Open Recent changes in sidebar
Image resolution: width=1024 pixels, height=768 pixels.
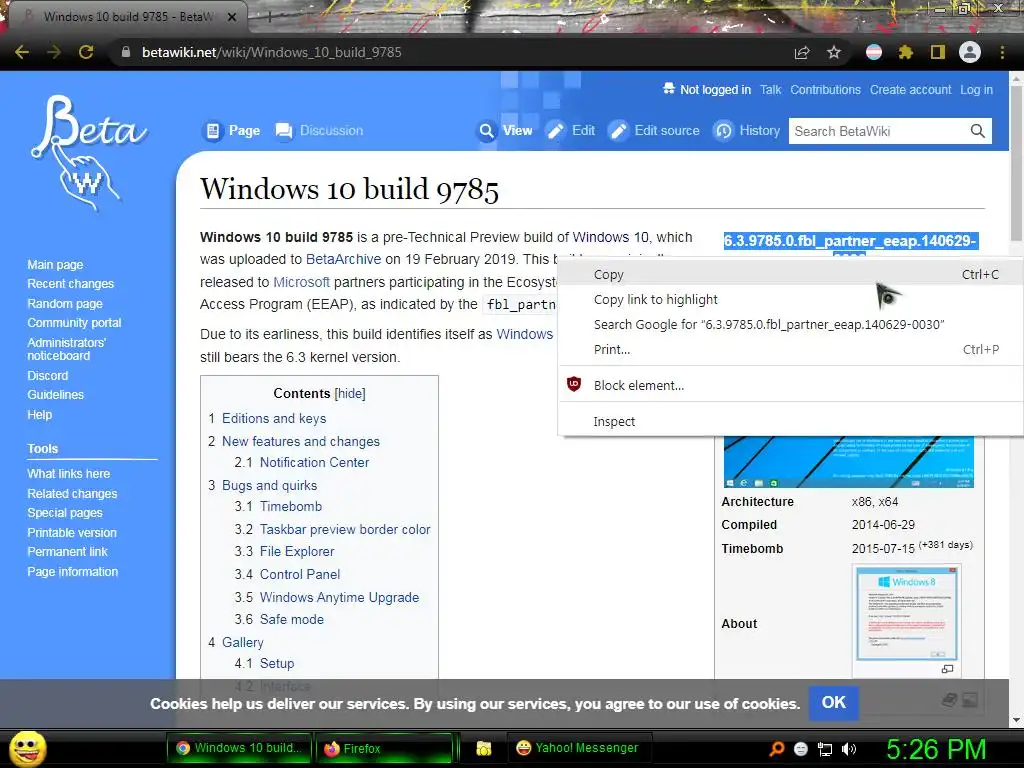point(71,283)
